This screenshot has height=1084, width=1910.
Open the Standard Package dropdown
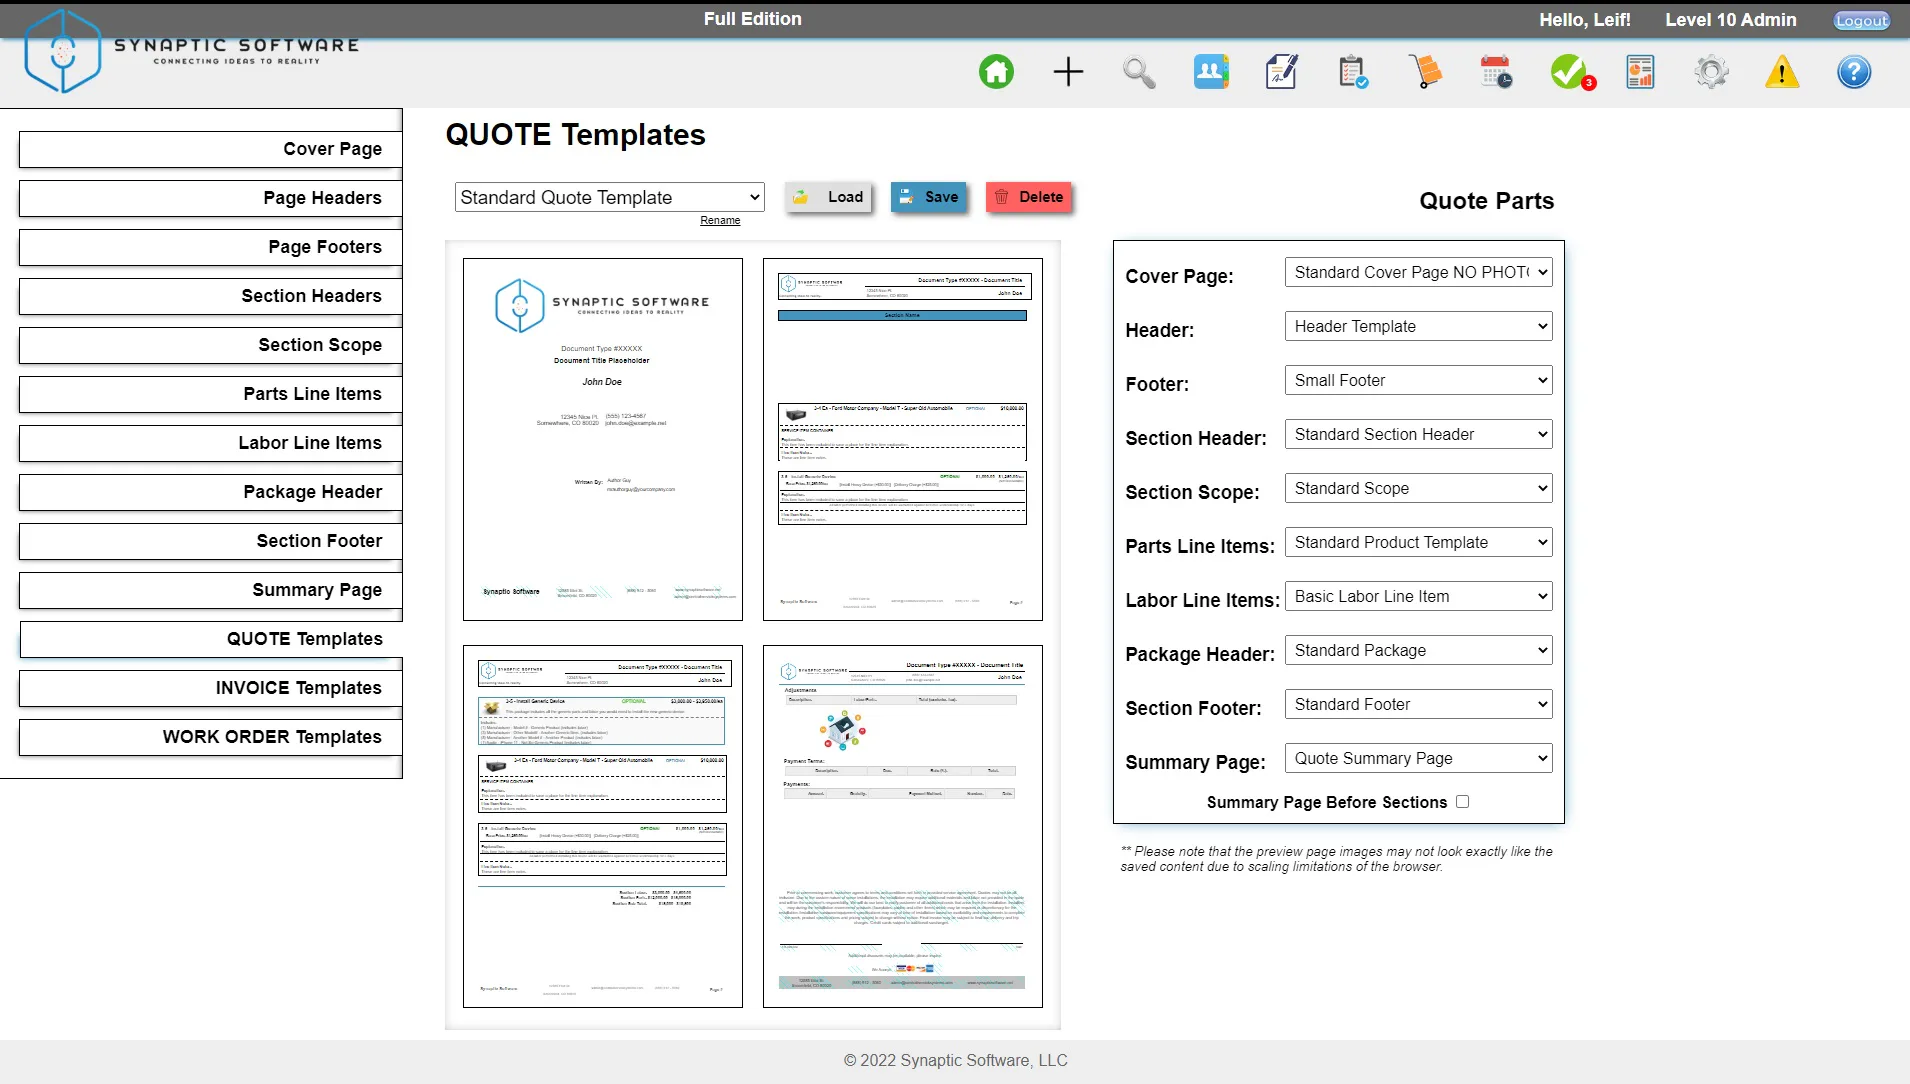pyautogui.click(x=1418, y=650)
